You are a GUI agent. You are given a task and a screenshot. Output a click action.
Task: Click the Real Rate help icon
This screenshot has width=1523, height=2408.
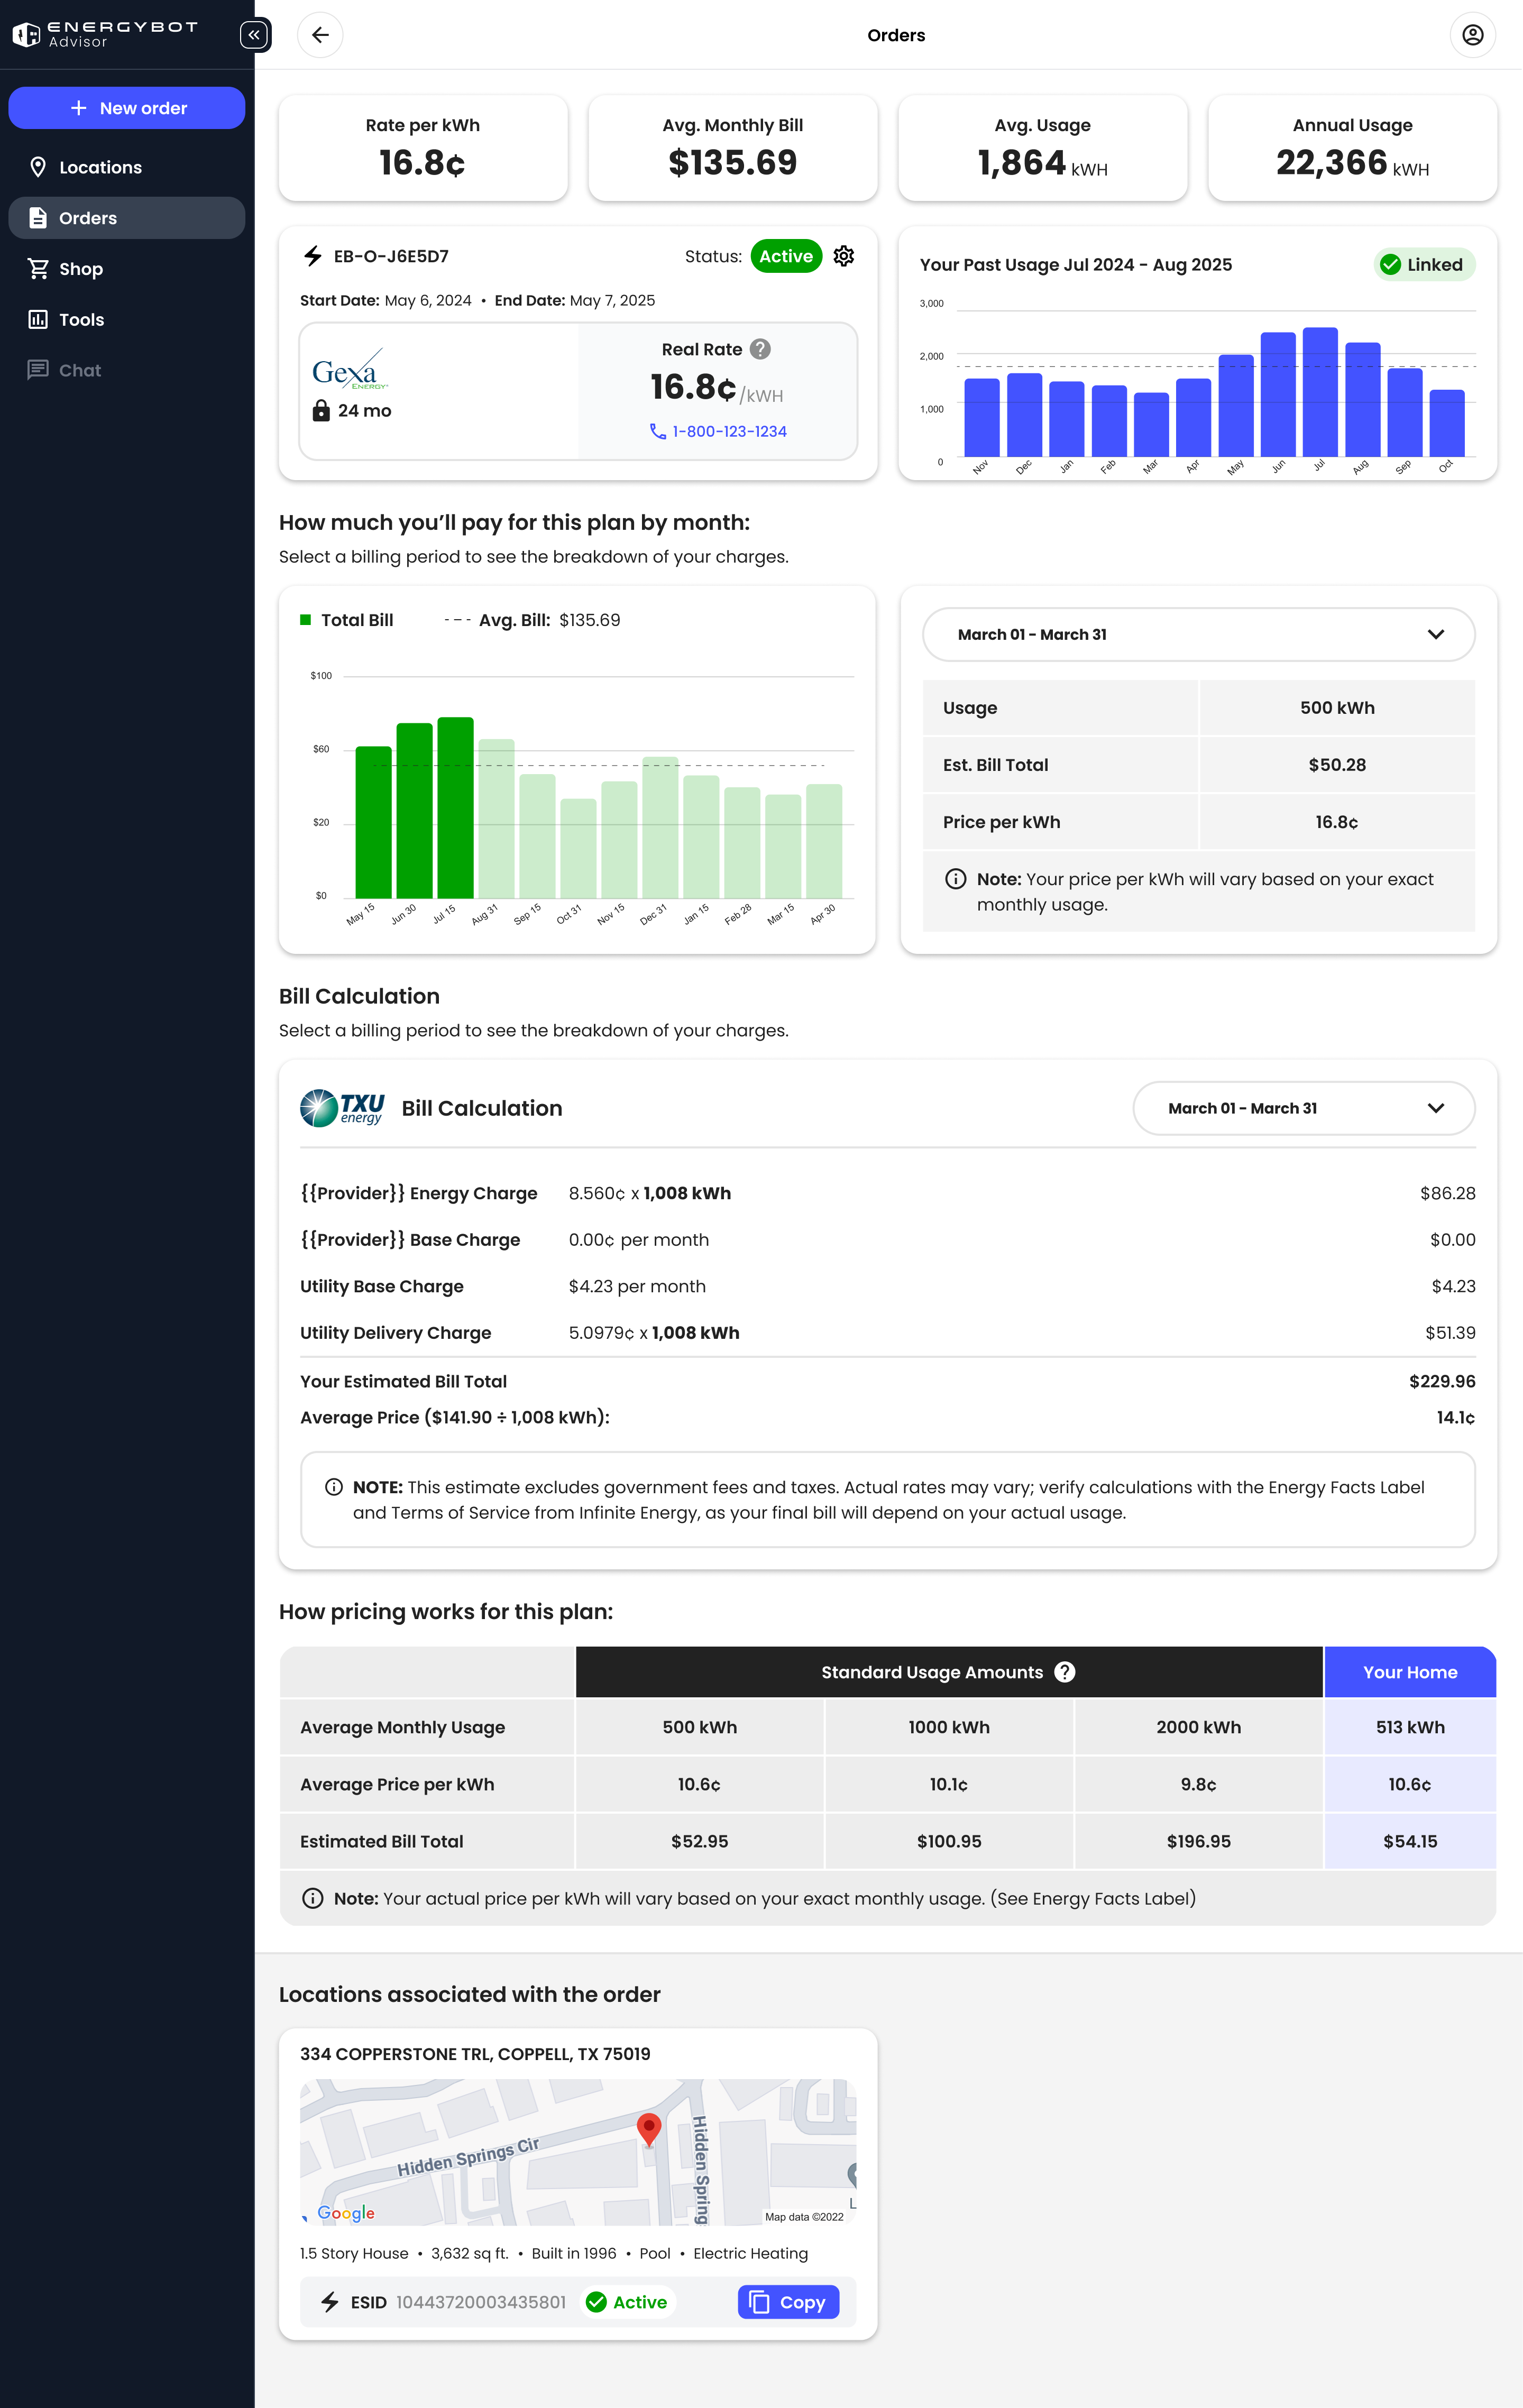[760, 349]
